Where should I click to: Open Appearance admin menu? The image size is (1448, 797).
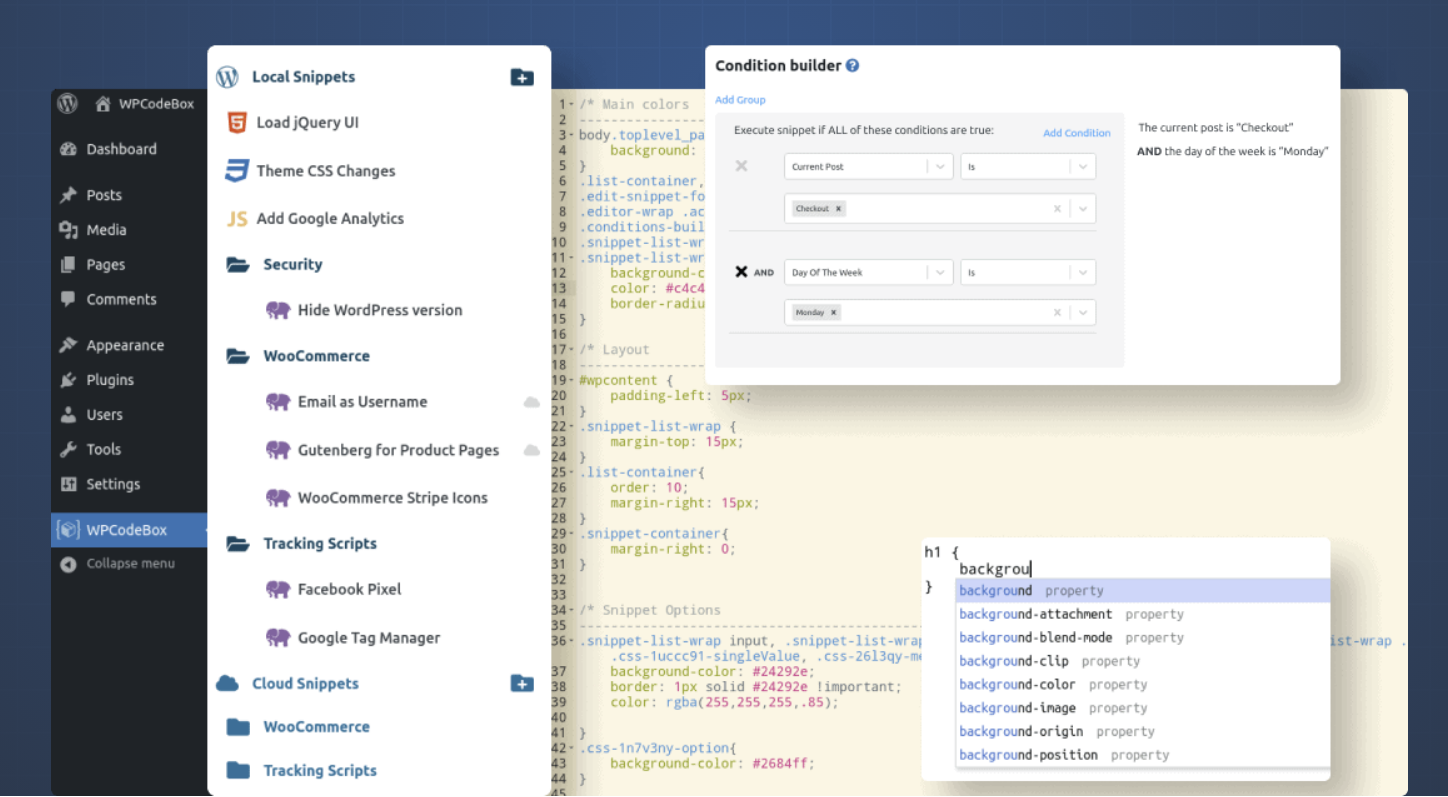(125, 345)
